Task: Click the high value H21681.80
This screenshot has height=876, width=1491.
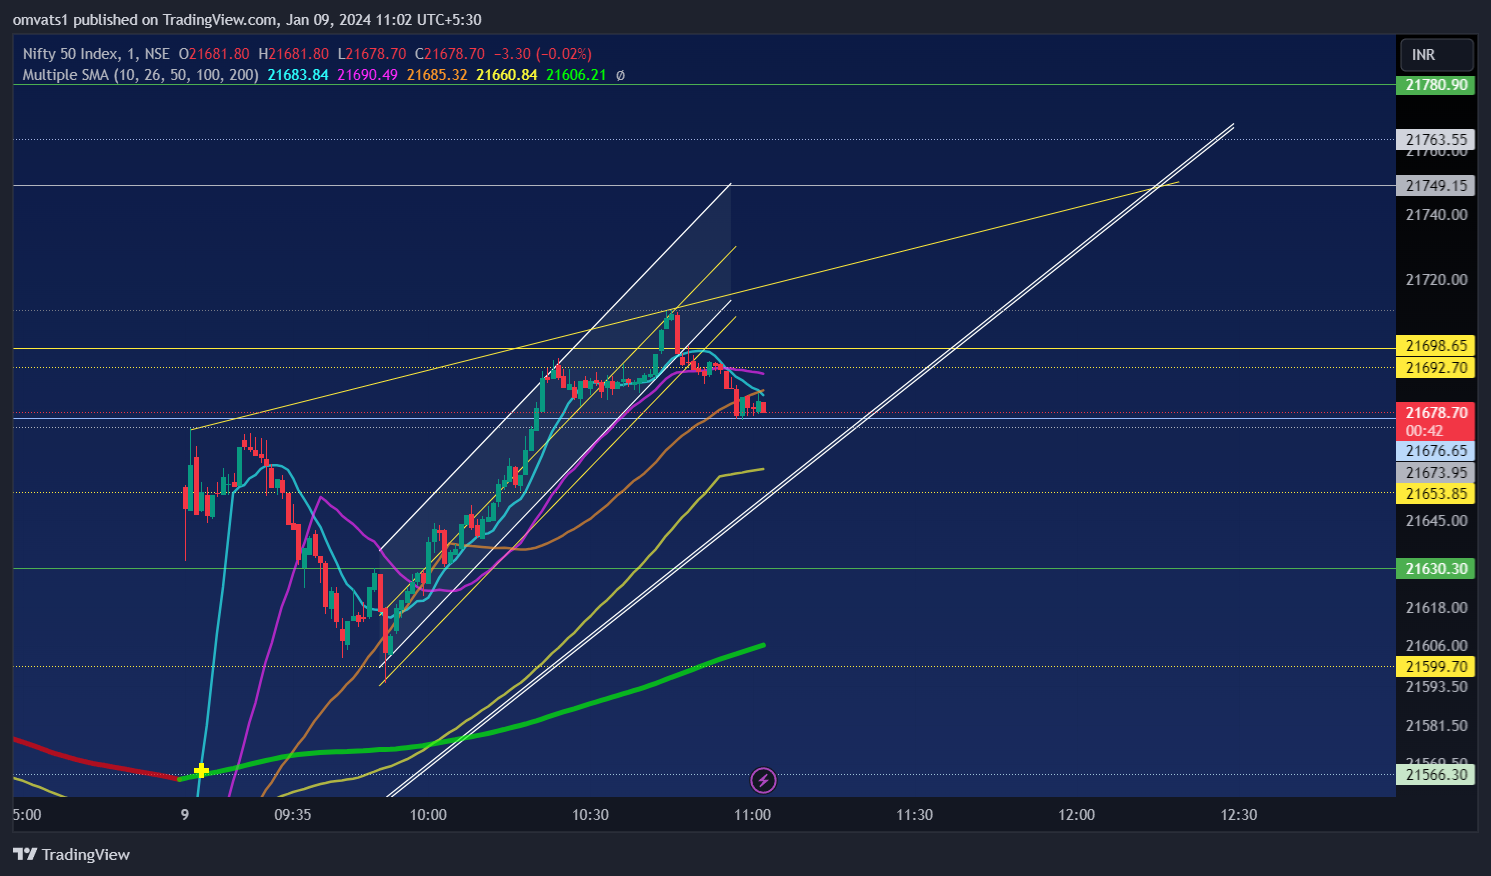Action: pyautogui.click(x=293, y=54)
